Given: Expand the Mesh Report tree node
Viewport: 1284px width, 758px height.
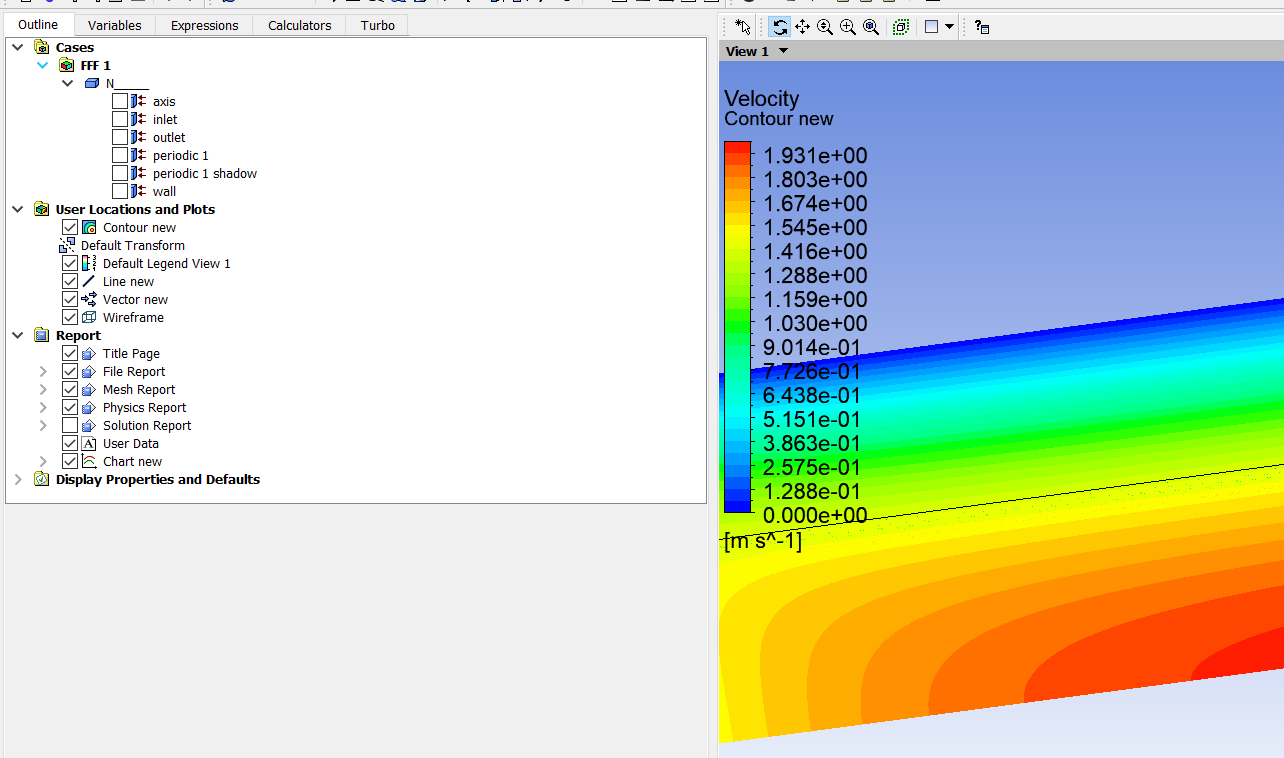Looking at the screenshot, I should tap(43, 390).
